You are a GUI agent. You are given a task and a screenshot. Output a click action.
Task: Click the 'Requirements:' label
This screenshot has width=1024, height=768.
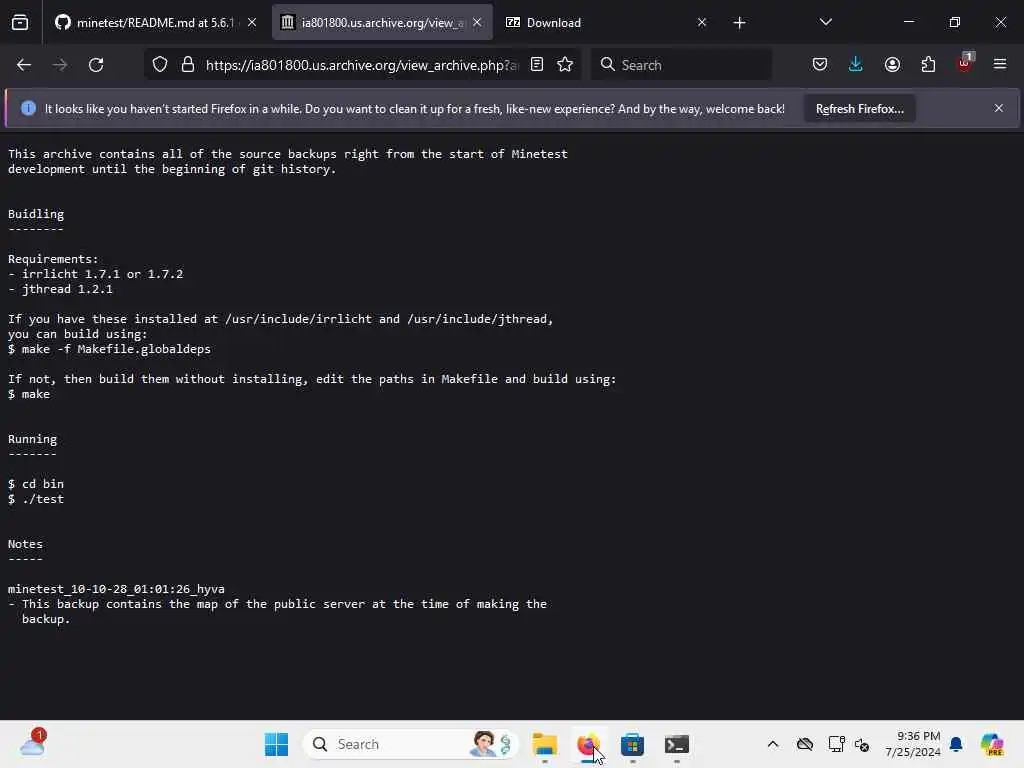pyautogui.click(x=53, y=259)
